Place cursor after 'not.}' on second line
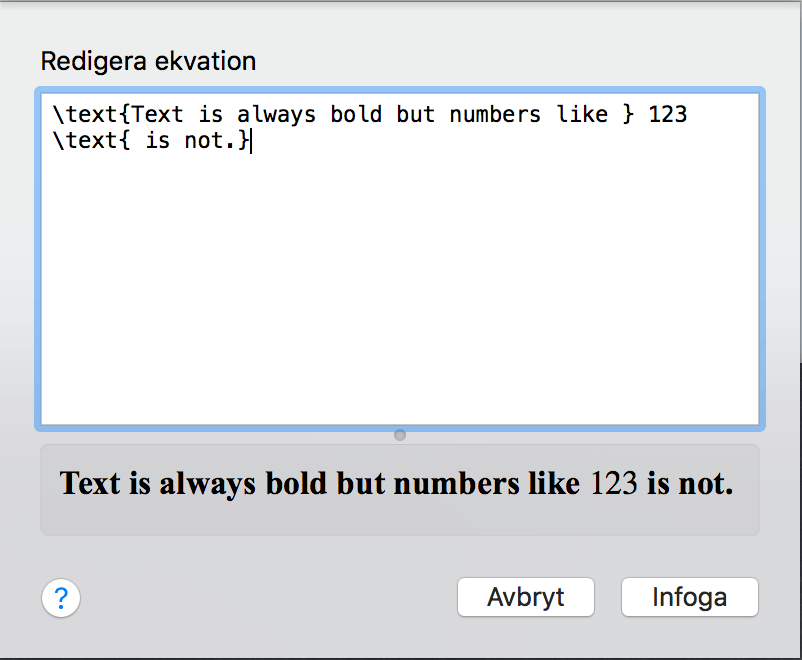Viewport: 802px width, 660px height. [x=251, y=140]
